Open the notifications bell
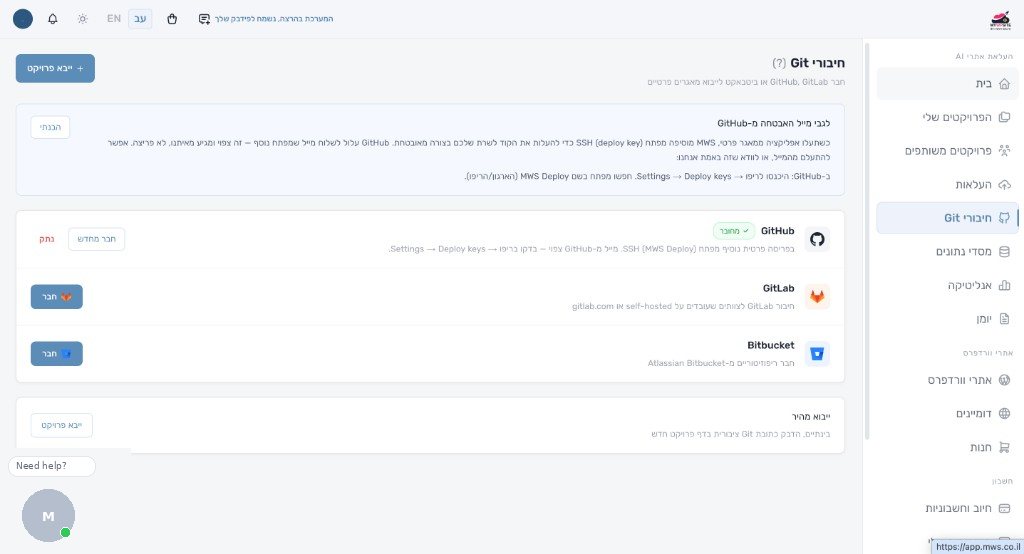The width and height of the screenshot is (1024, 554). (53, 19)
